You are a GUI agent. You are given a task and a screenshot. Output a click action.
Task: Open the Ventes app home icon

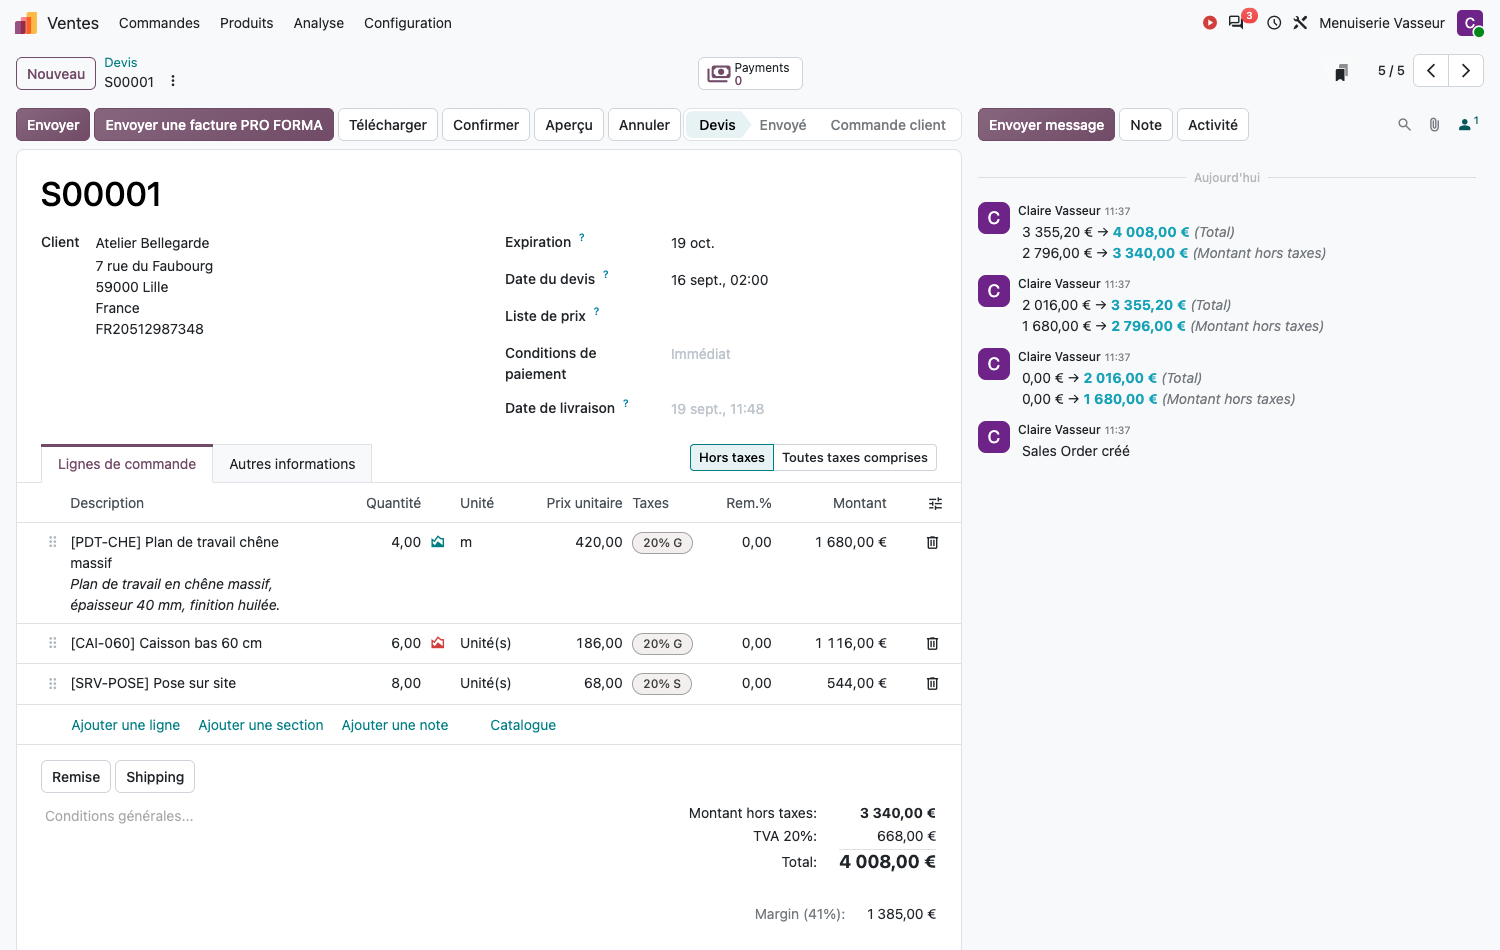point(26,23)
